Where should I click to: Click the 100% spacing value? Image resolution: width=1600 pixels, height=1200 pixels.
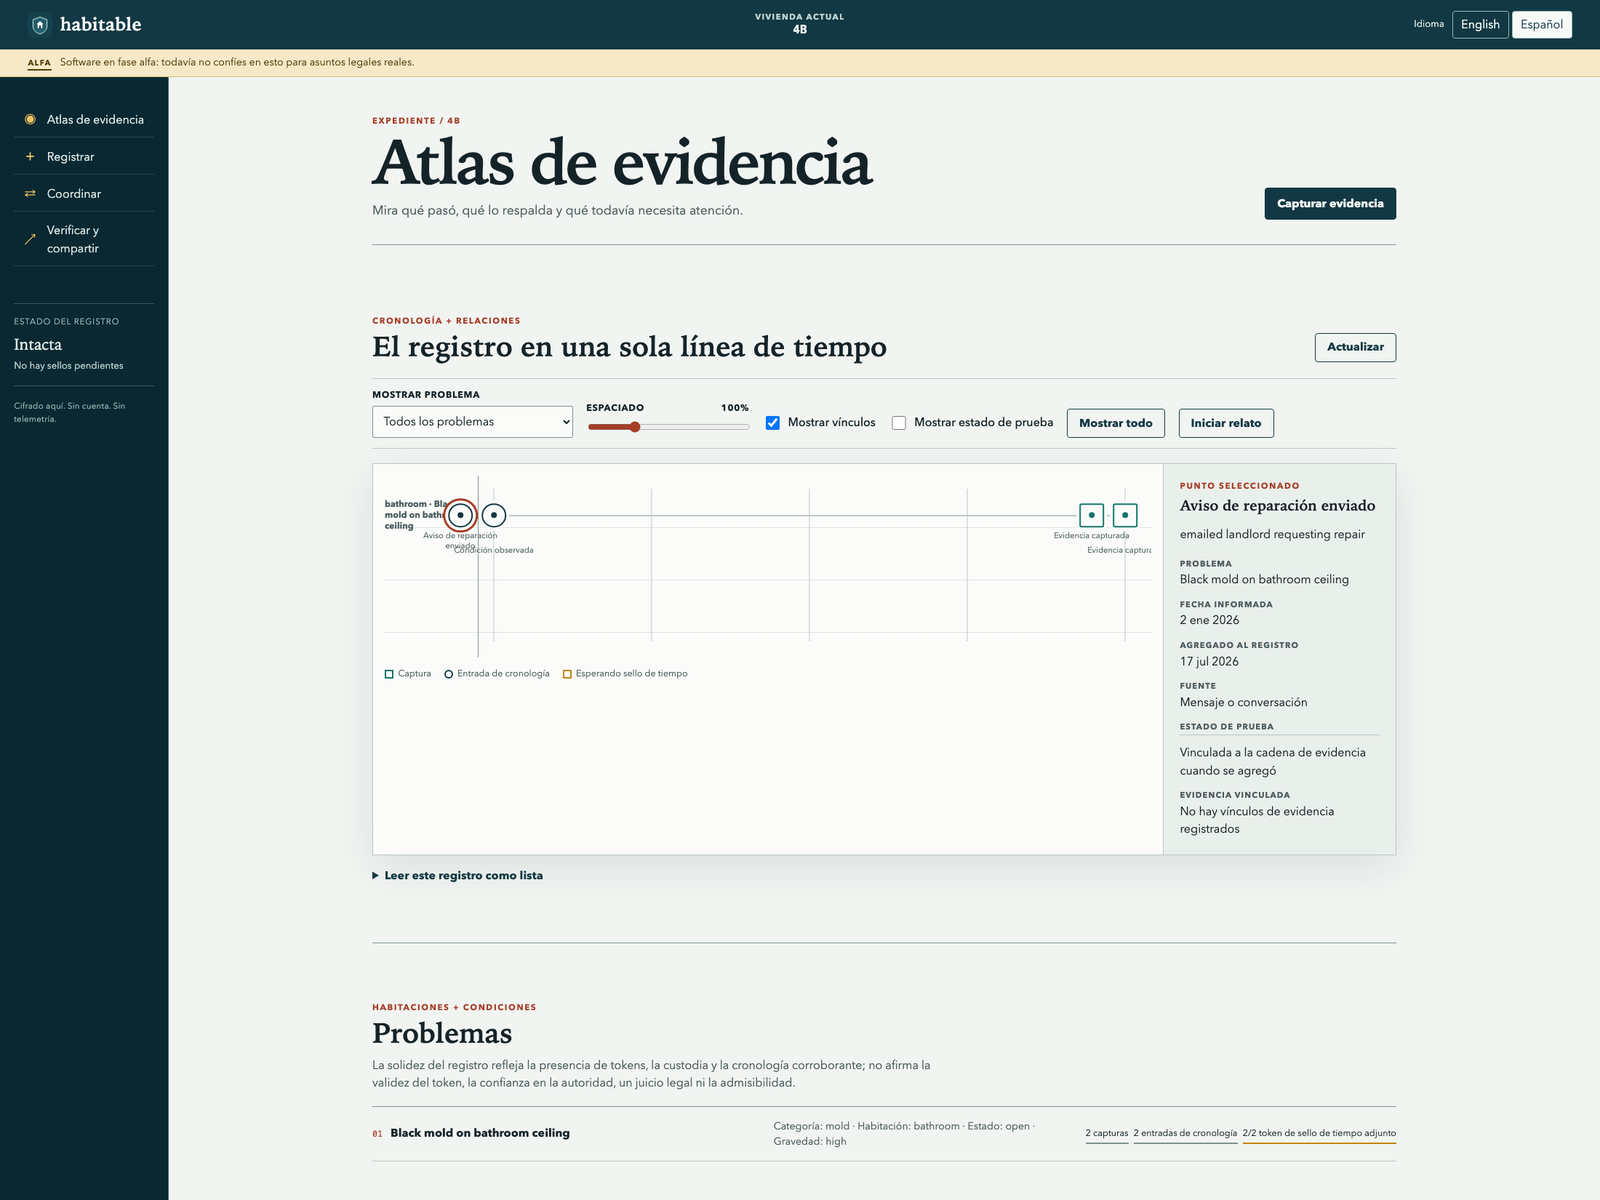point(735,408)
